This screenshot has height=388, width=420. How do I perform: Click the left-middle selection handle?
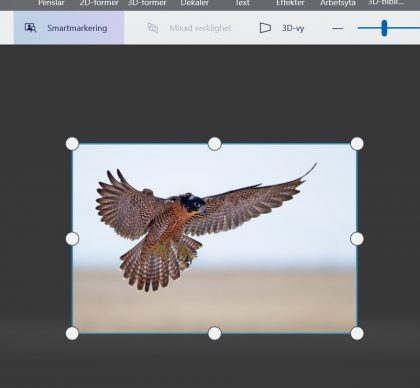pyautogui.click(x=72, y=239)
